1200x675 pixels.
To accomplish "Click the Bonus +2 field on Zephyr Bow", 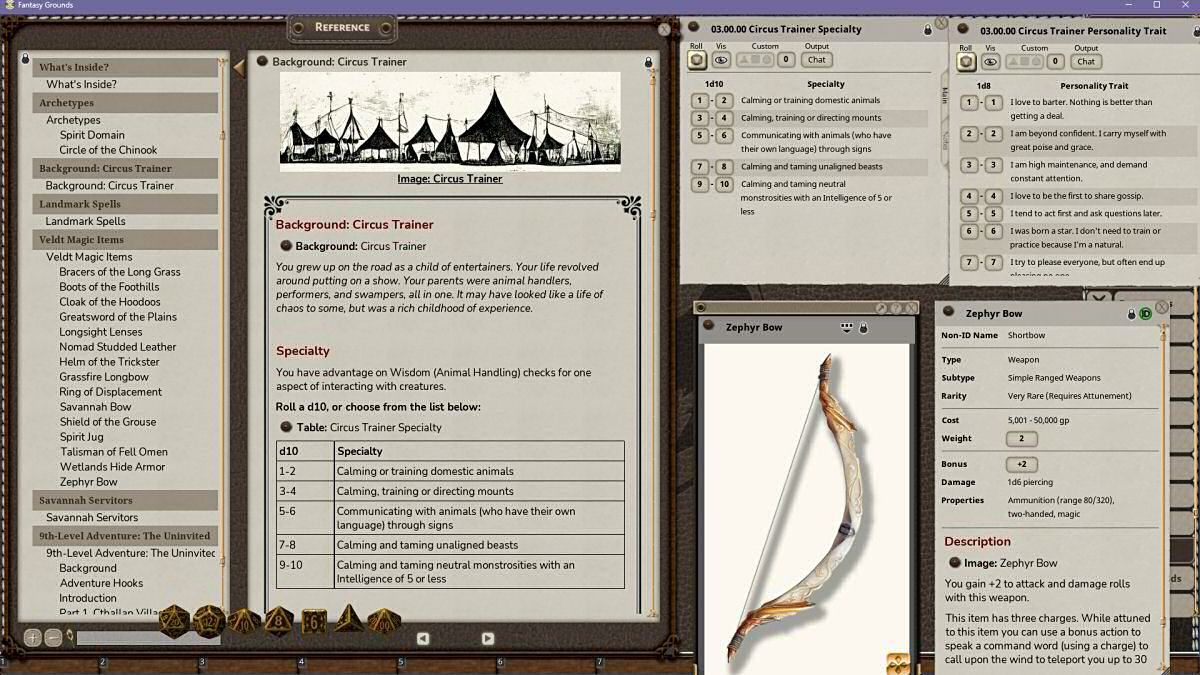I will [1021, 464].
